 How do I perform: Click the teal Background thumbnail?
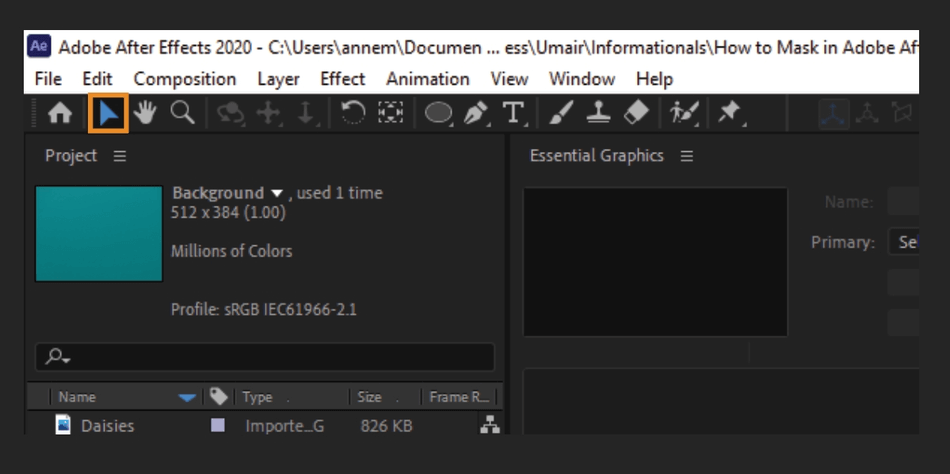pyautogui.click(x=99, y=233)
